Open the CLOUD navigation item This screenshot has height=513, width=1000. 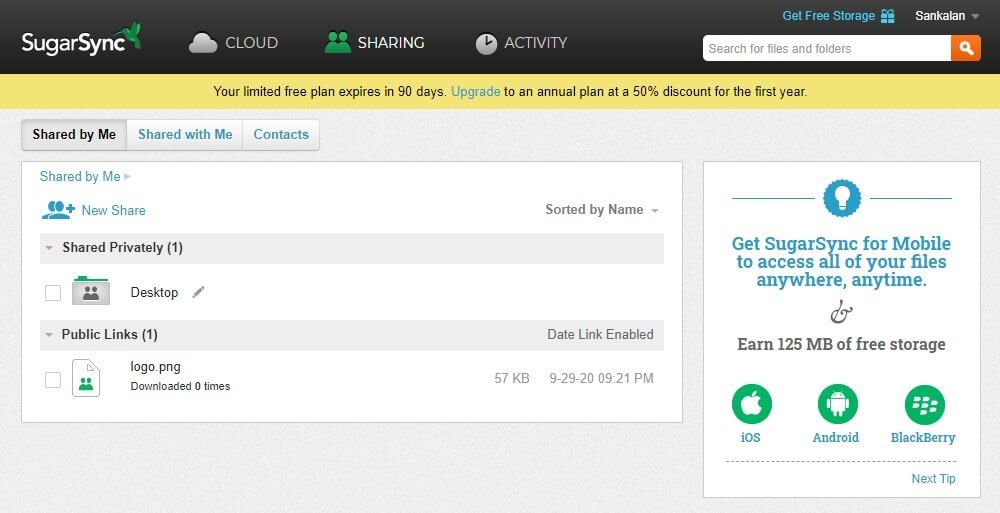pyautogui.click(x=233, y=43)
